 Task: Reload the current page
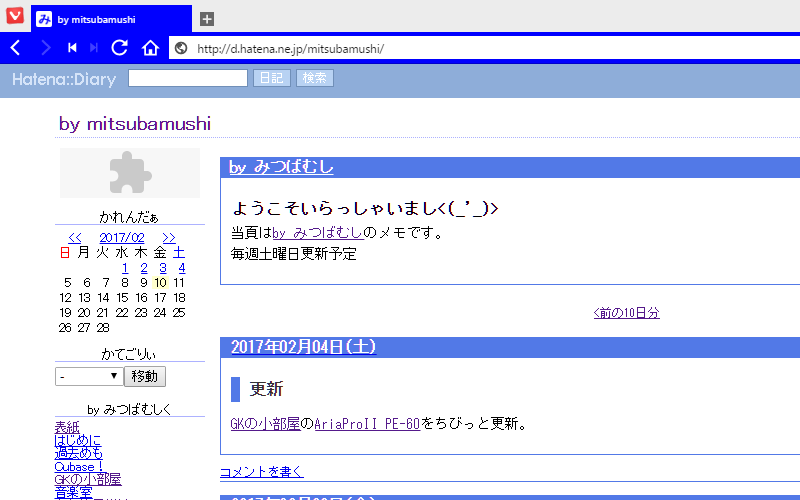tap(119, 48)
